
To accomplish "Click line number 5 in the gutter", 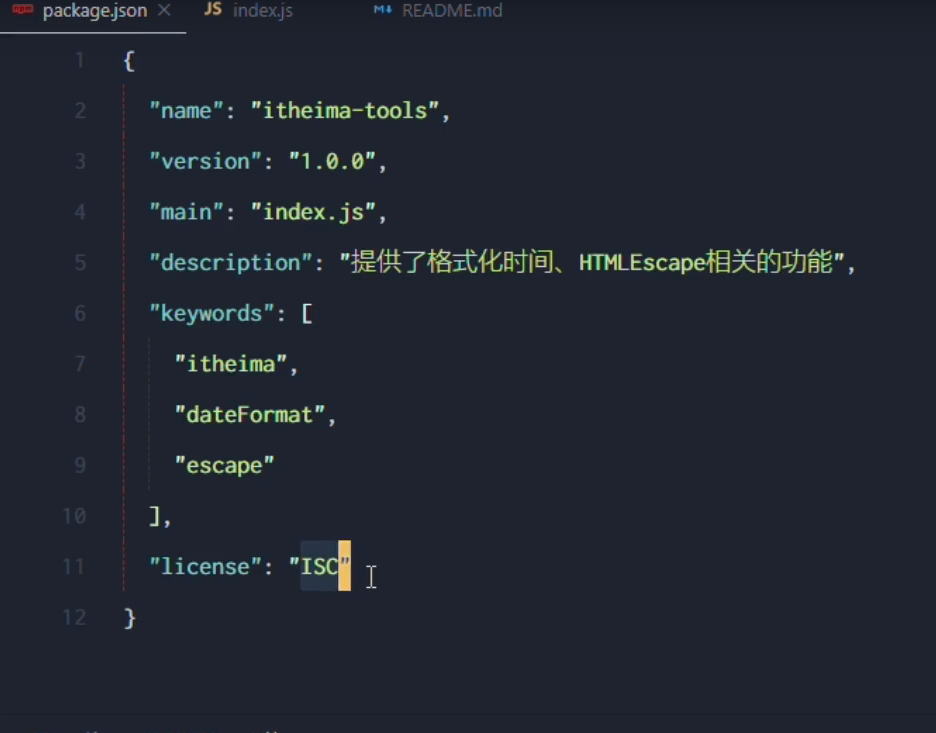I will pos(80,263).
